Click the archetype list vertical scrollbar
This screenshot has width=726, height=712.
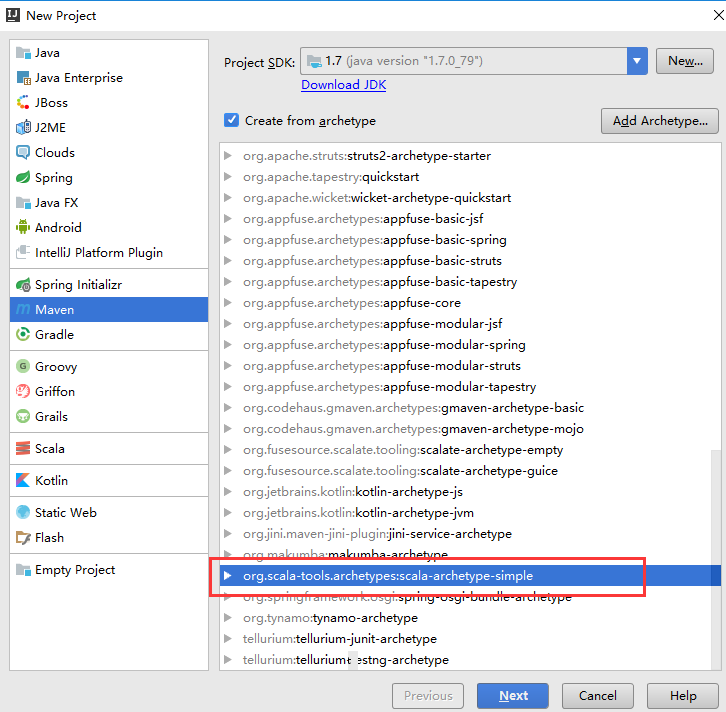pos(716,559)
